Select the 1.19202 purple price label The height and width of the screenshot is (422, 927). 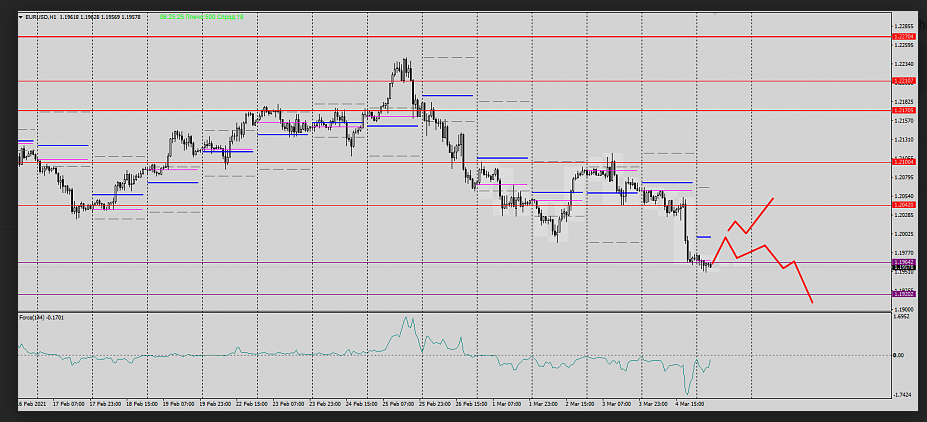coord(904,294)
